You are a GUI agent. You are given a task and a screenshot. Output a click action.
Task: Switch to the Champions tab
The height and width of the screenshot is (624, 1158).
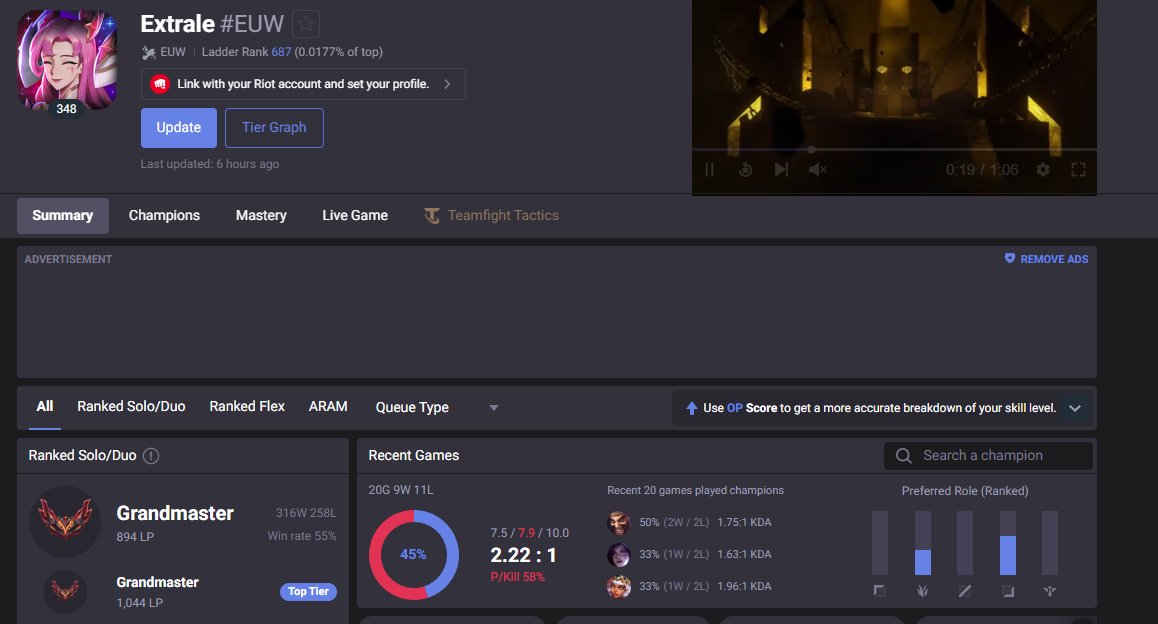click(163, 215)
